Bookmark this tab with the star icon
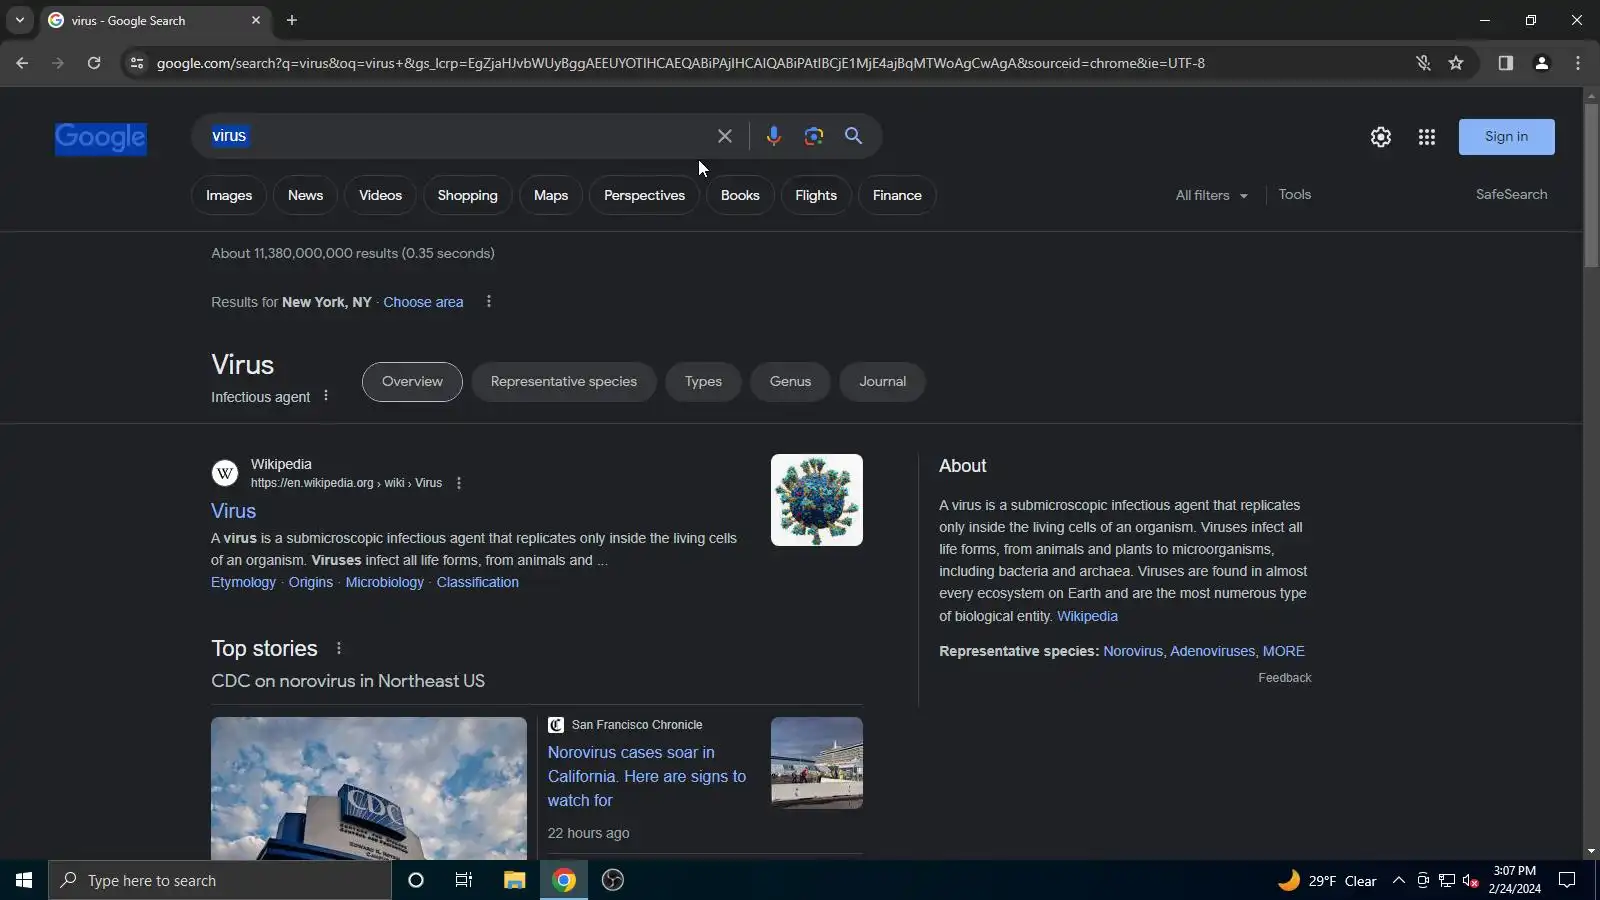The height and width of the screenshot is (900, 1600). (1456, 63)
